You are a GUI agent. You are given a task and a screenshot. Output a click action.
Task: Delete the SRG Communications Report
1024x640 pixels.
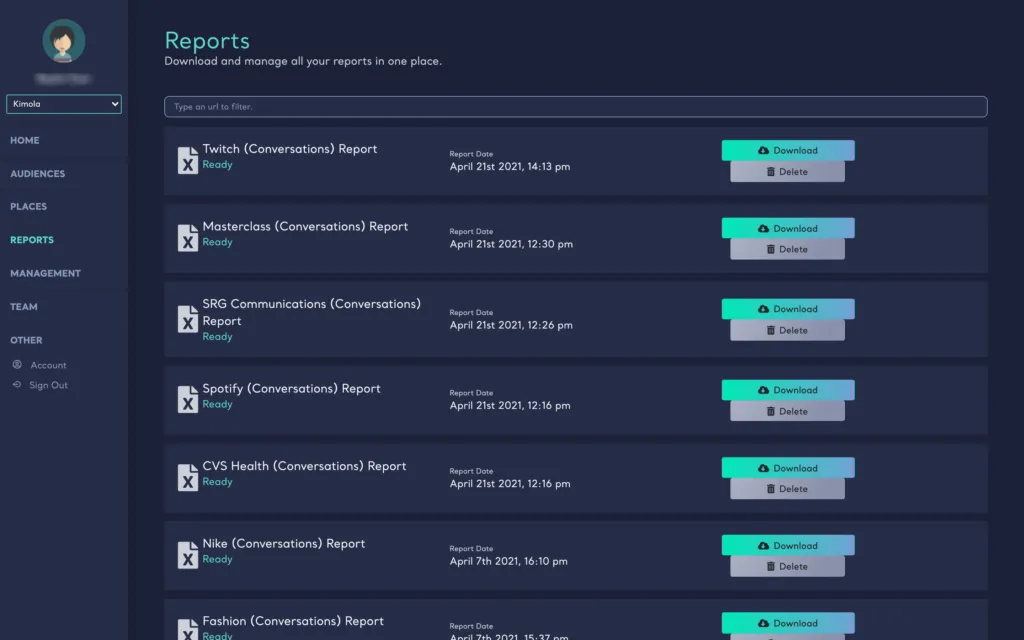pos(787,330)
